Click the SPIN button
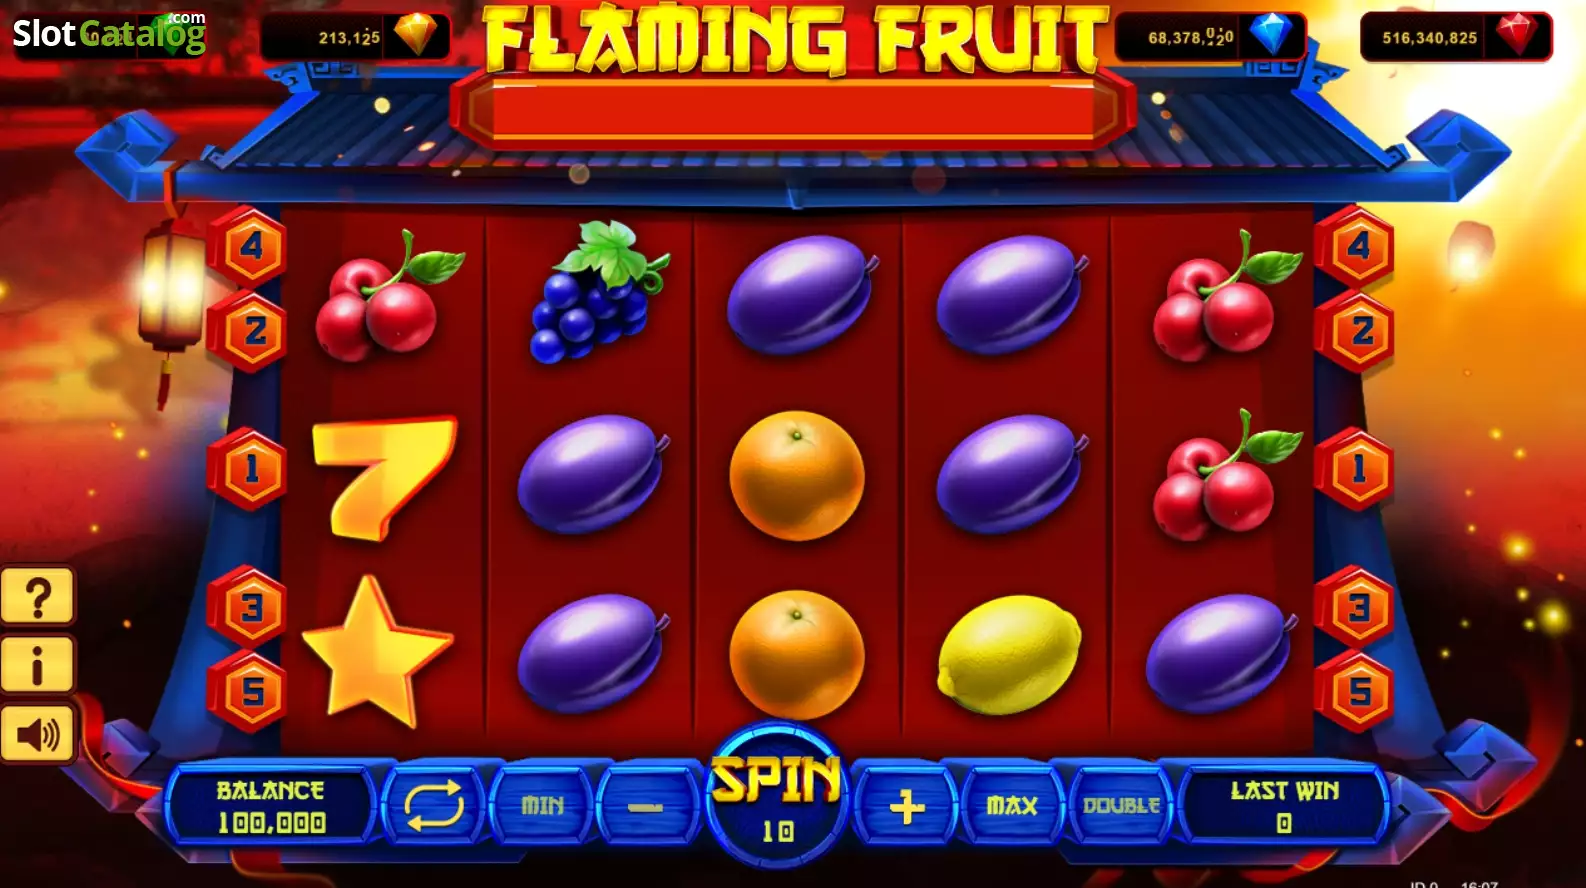Screen dimensions: 1586x888 click(776, 795)
